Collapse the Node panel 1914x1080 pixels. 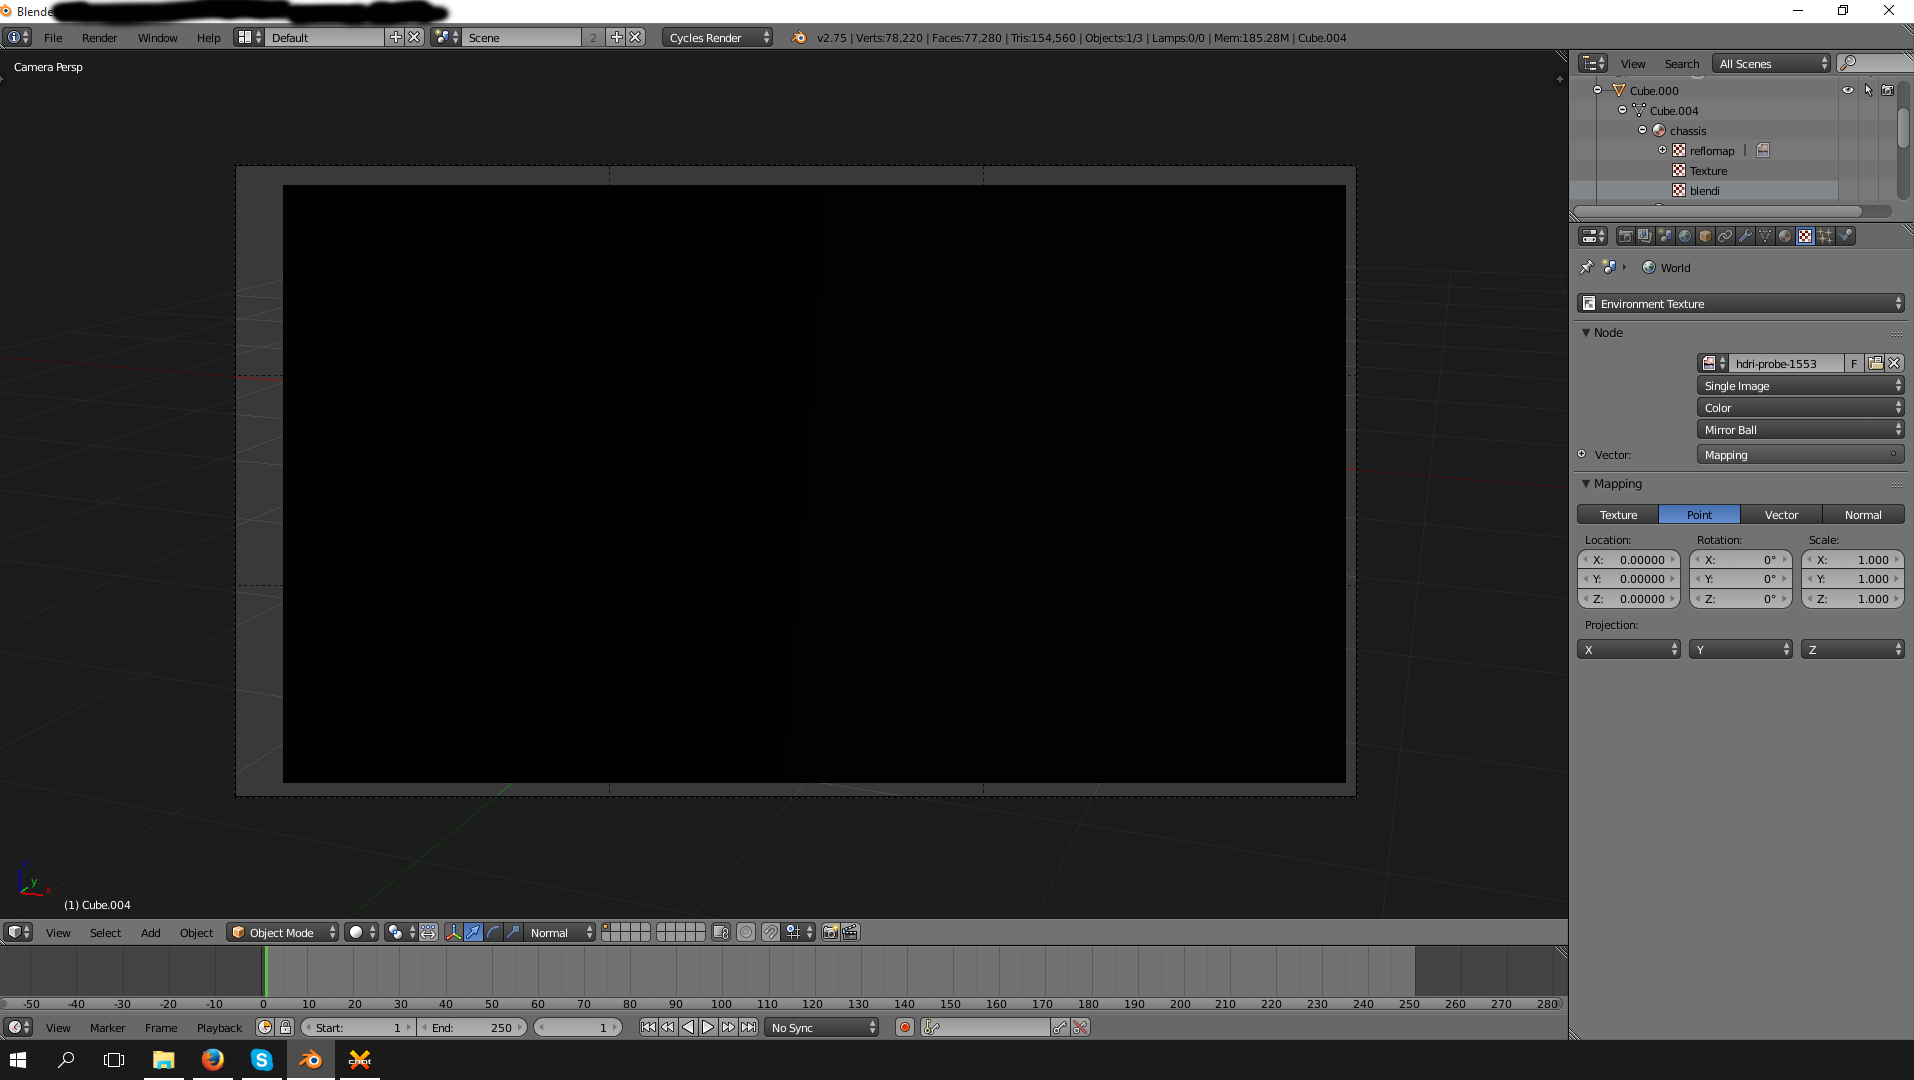pos(1585,332)
